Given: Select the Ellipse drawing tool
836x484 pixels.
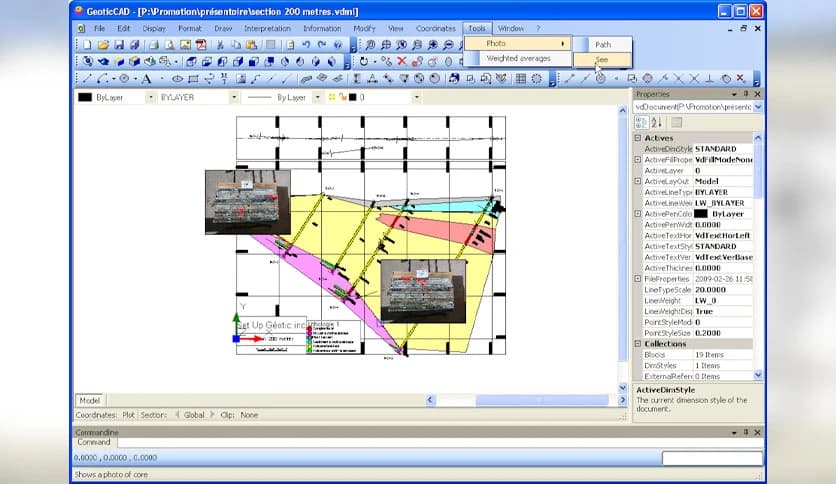Looking at the screenshot, I should pyautogui.click(x=177, y=79).
